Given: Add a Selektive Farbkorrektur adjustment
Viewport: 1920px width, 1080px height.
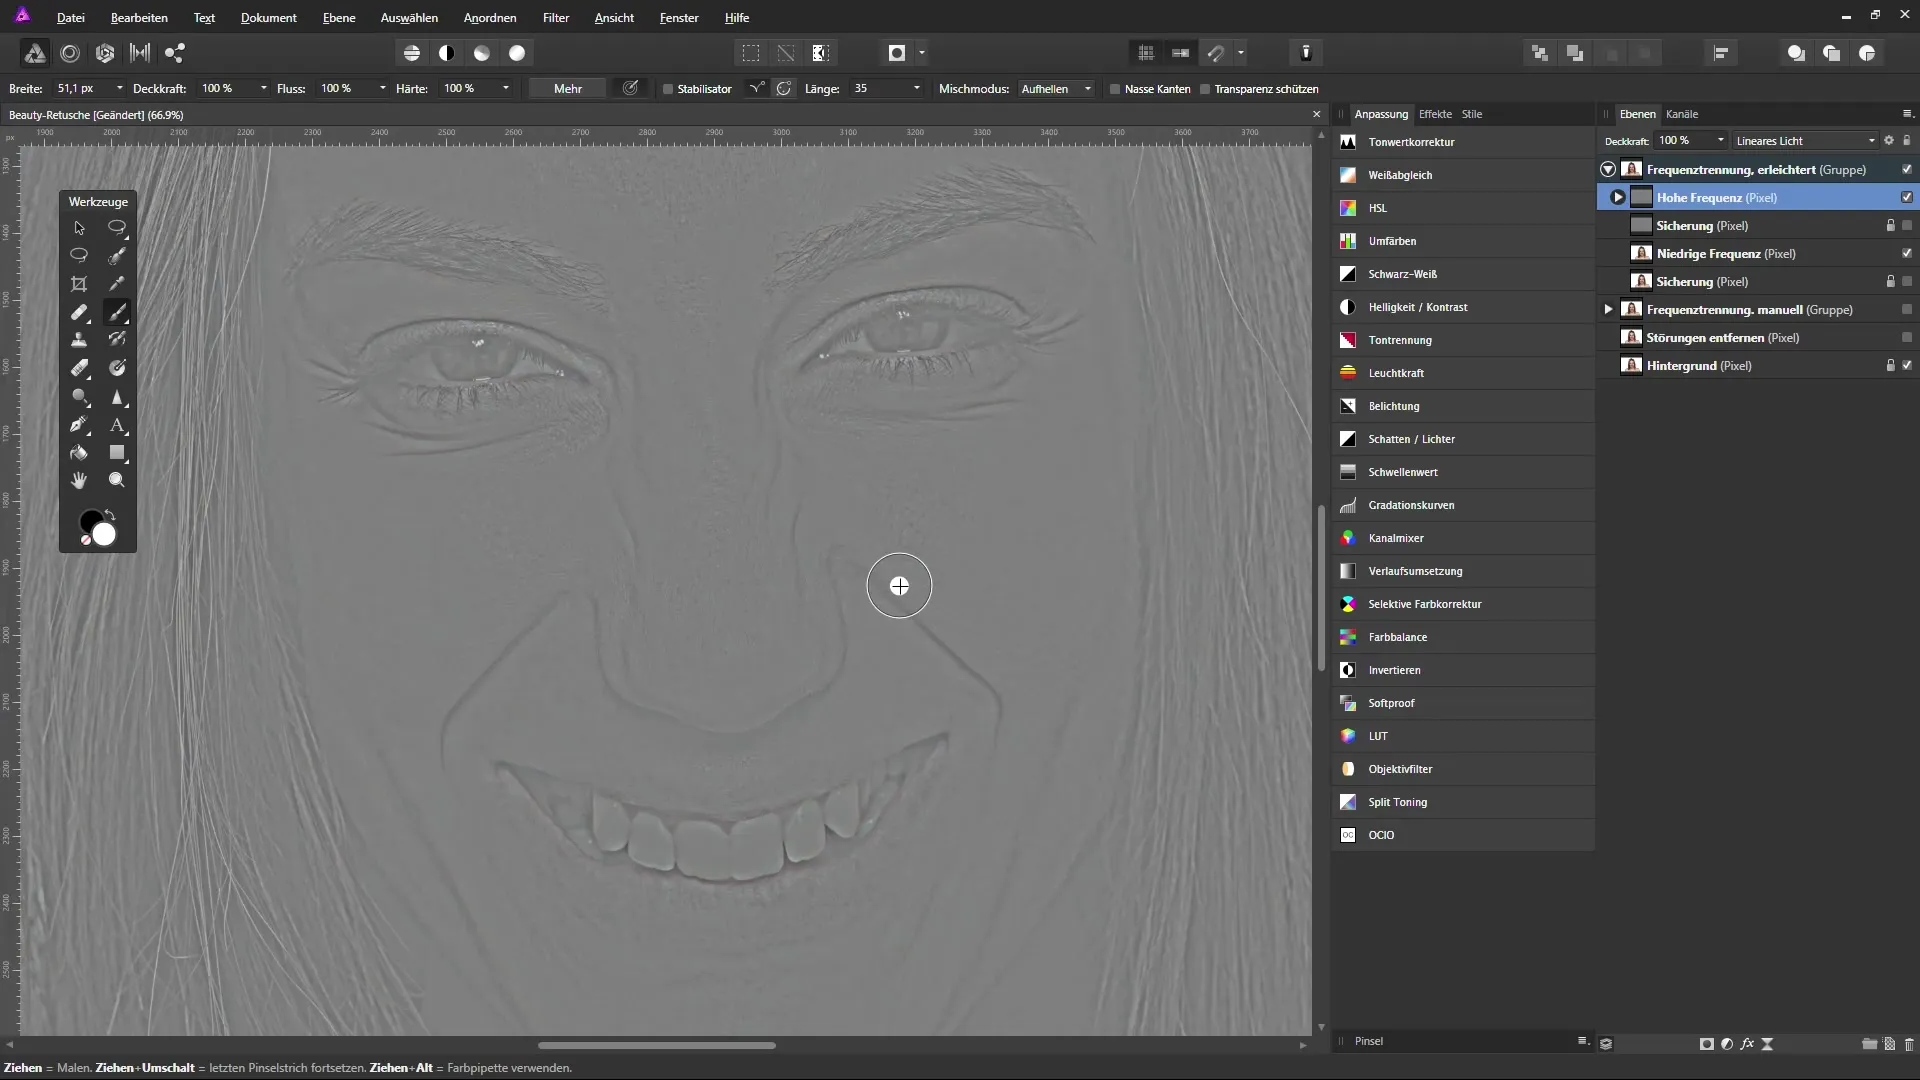Looking at the screenshot, I should pyautogui.click(x=1462, y=604).
